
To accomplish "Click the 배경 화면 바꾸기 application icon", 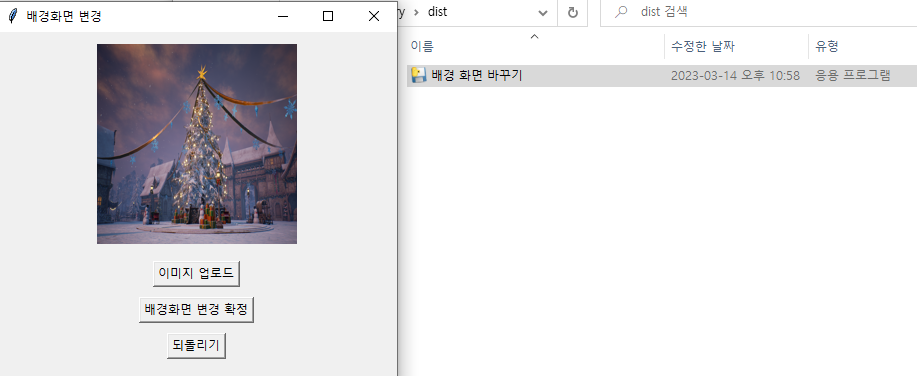I will coord(418,75).
